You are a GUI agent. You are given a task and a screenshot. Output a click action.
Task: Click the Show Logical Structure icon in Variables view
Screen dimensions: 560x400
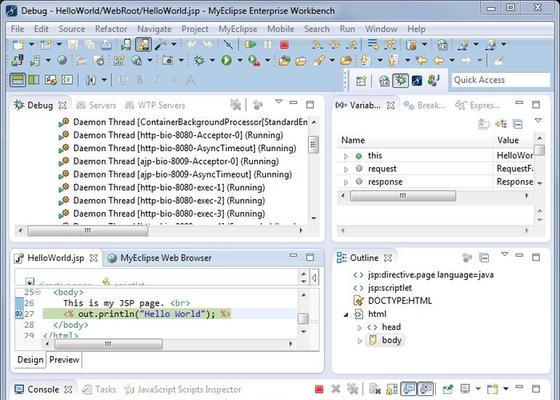501,124
